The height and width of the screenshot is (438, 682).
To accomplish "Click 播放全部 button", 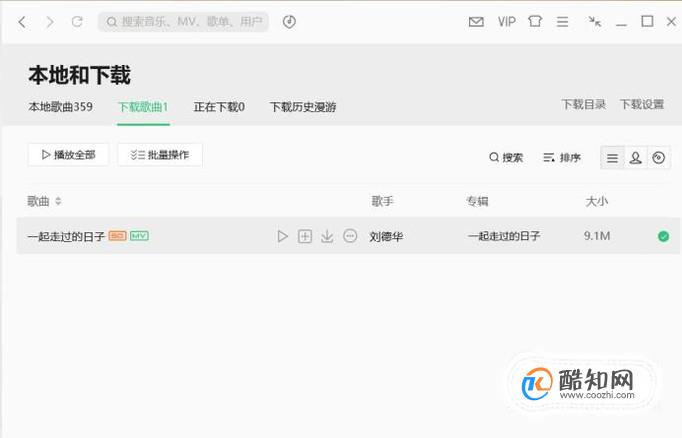I will [x=68, y=155].
